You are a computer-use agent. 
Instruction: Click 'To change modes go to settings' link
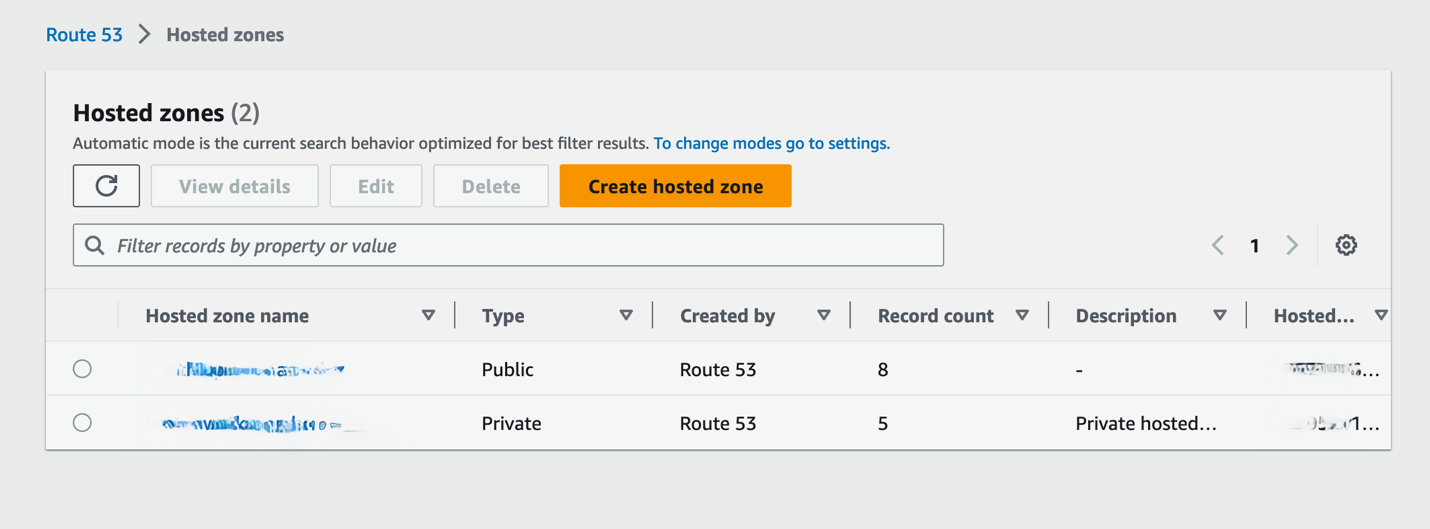(771, 143)
